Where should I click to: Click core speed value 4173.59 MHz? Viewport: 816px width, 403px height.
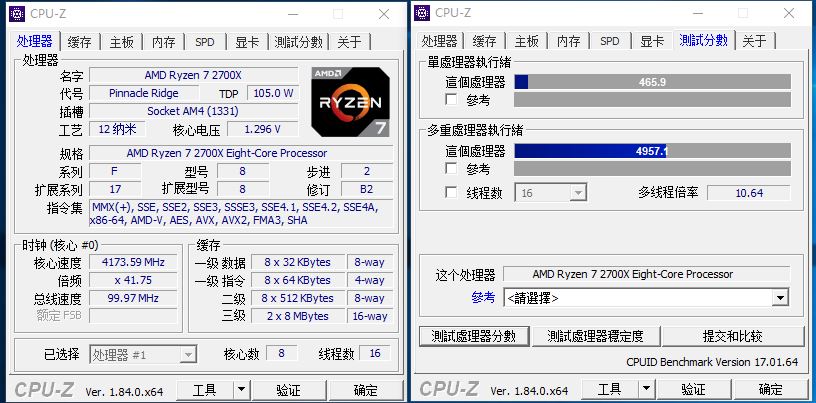133,262
